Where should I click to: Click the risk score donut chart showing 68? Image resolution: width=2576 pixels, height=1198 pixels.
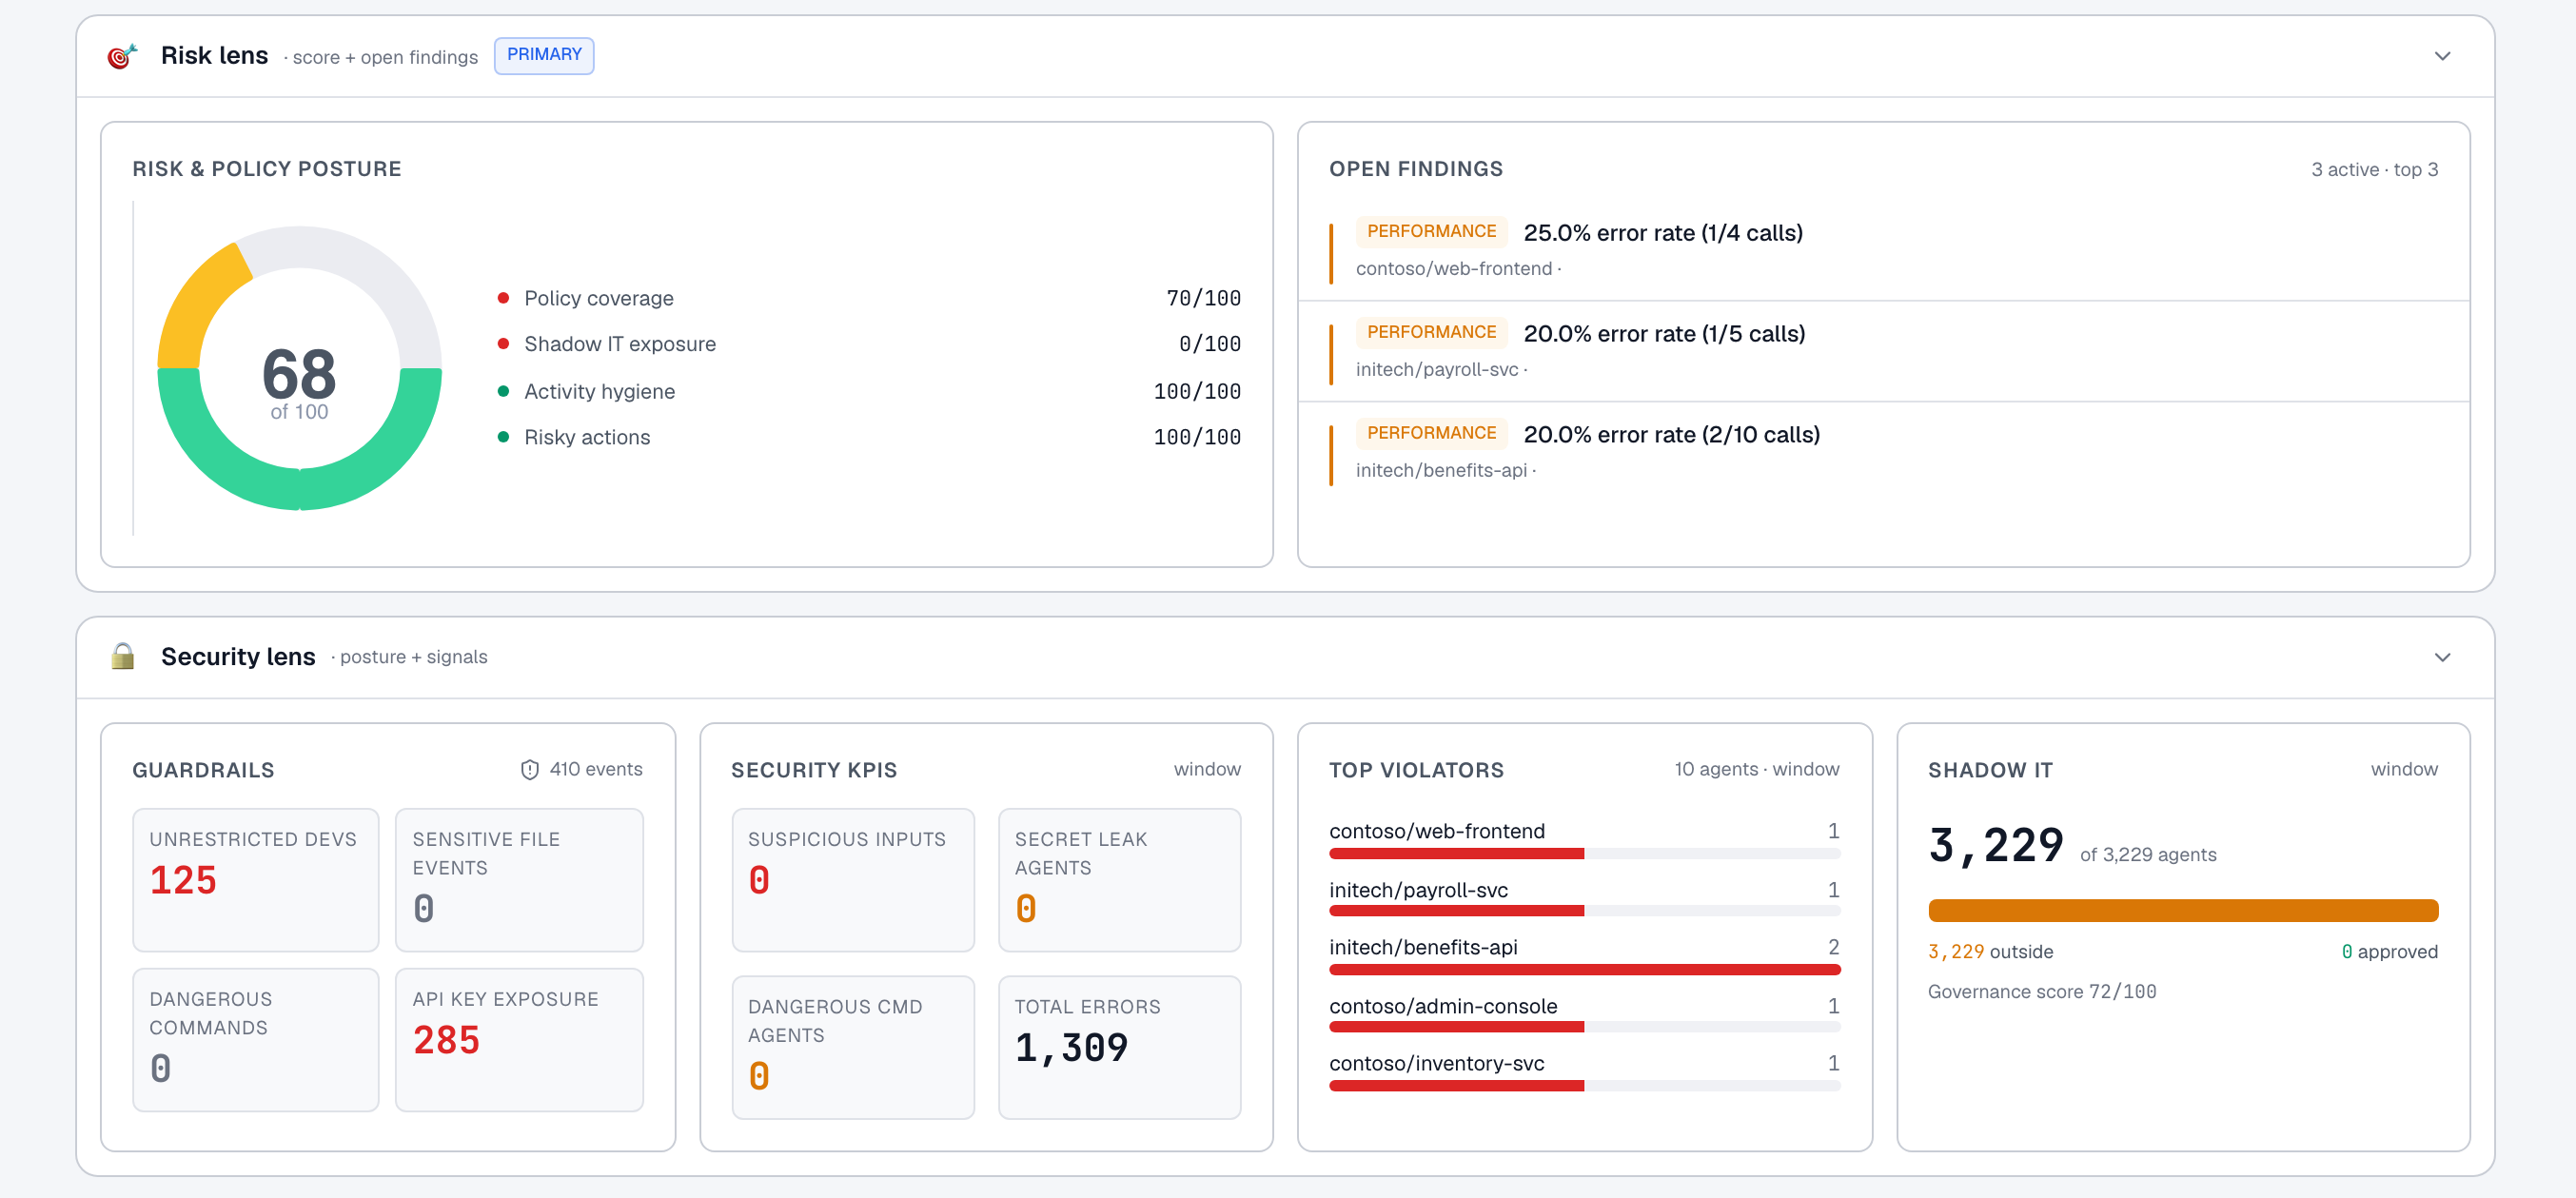coord(299,368)
